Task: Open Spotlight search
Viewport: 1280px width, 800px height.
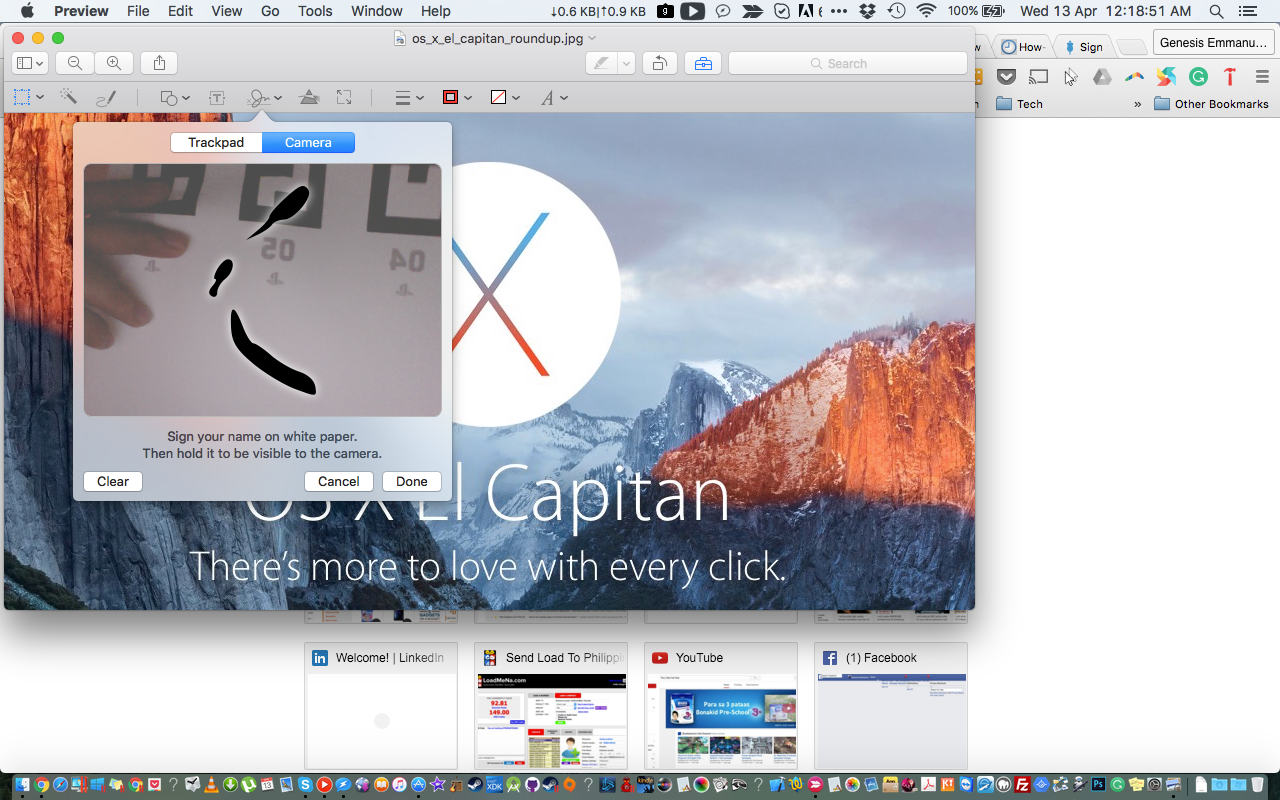Action: pos(1216,11)
